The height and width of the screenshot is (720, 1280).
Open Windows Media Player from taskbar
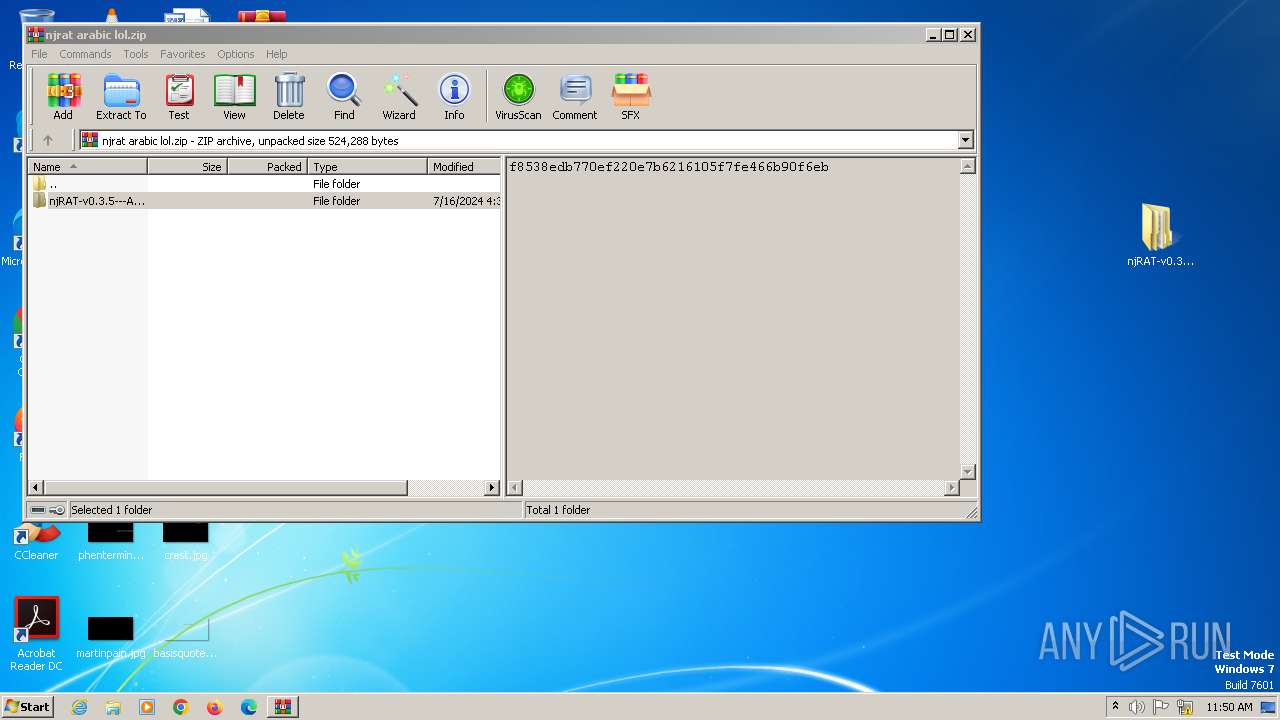[x=147, y=707]
